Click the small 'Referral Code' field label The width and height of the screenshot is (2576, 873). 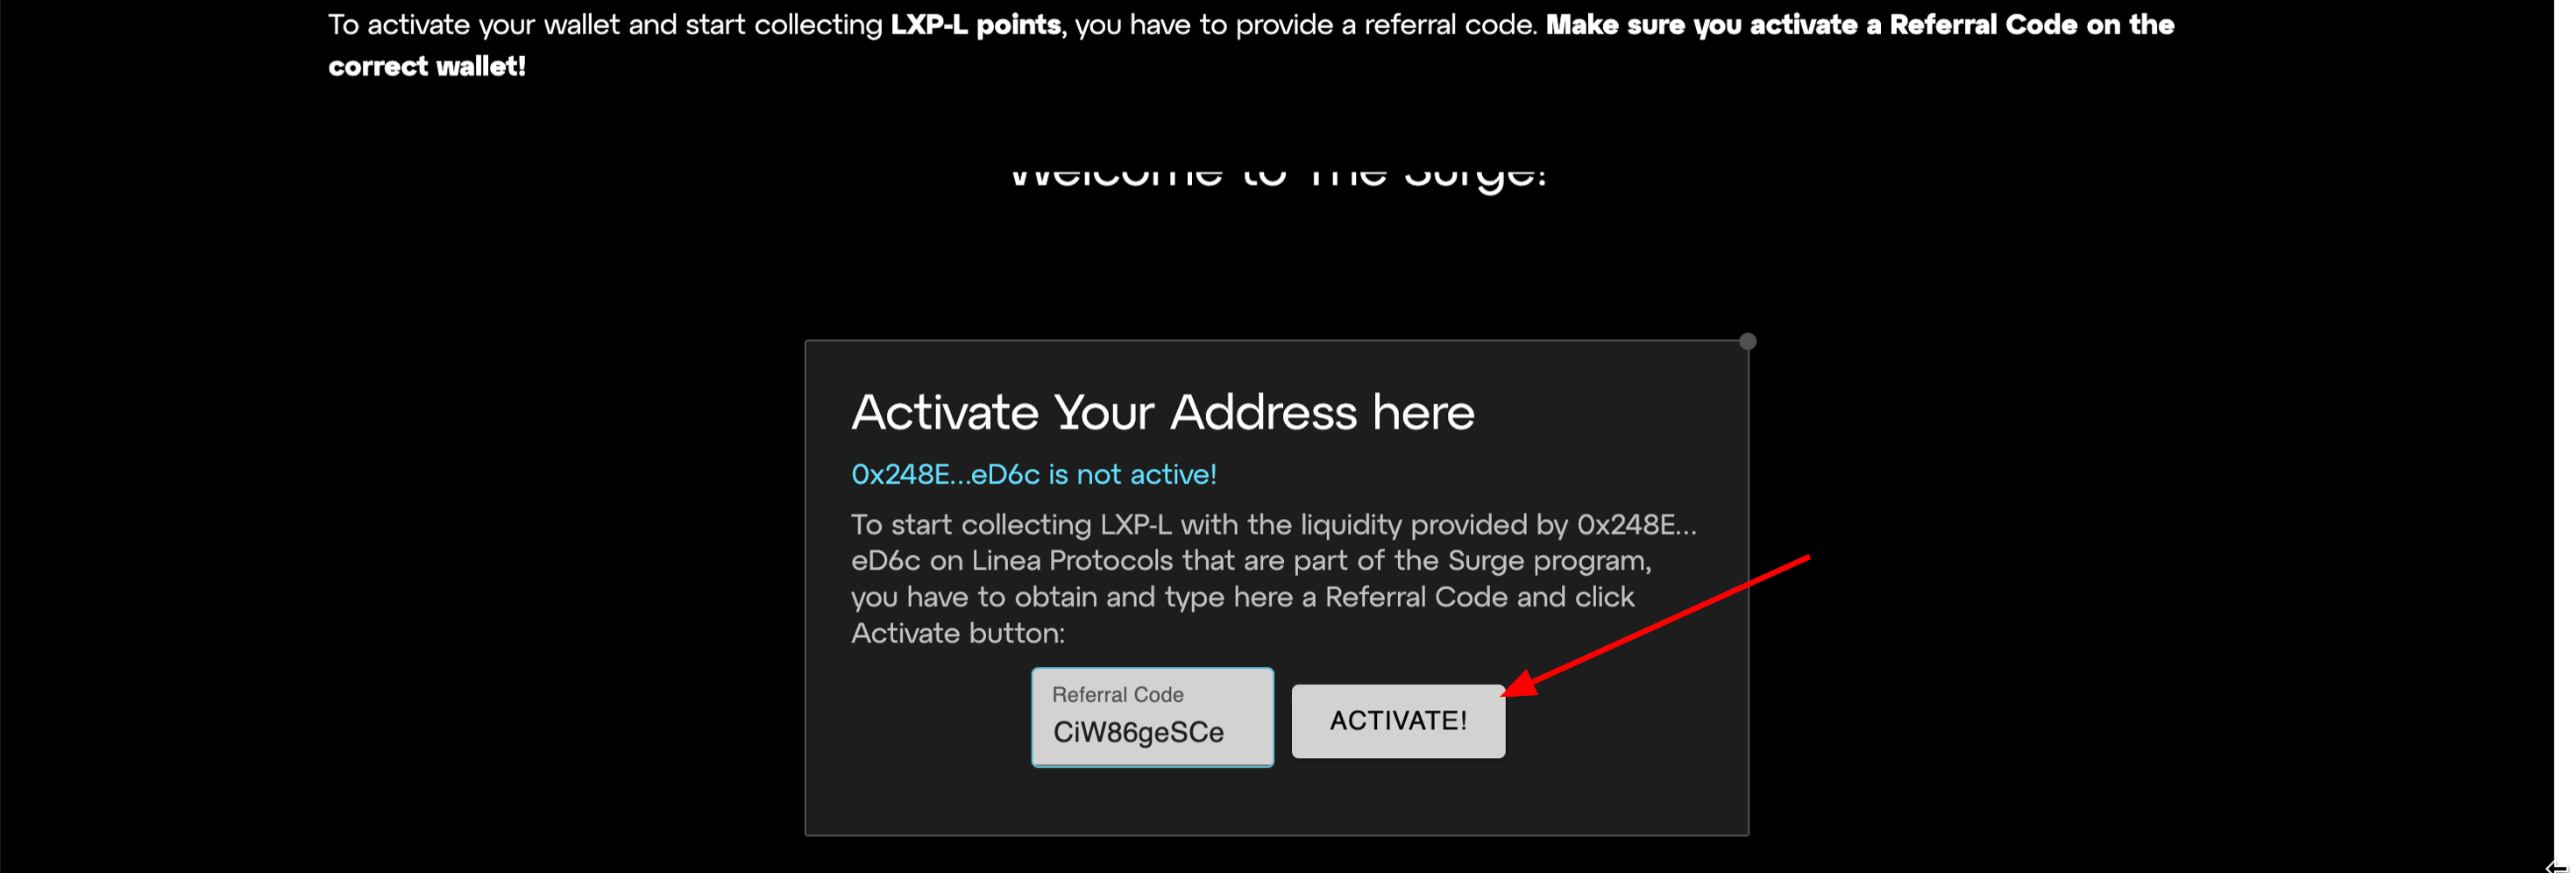pos(1117,694)
